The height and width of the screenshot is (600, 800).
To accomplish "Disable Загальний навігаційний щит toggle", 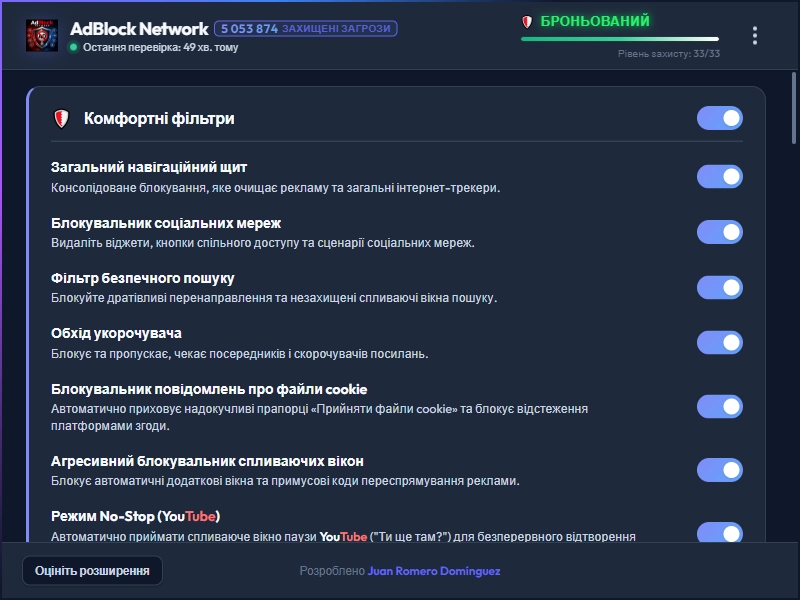I will (719, 177).
